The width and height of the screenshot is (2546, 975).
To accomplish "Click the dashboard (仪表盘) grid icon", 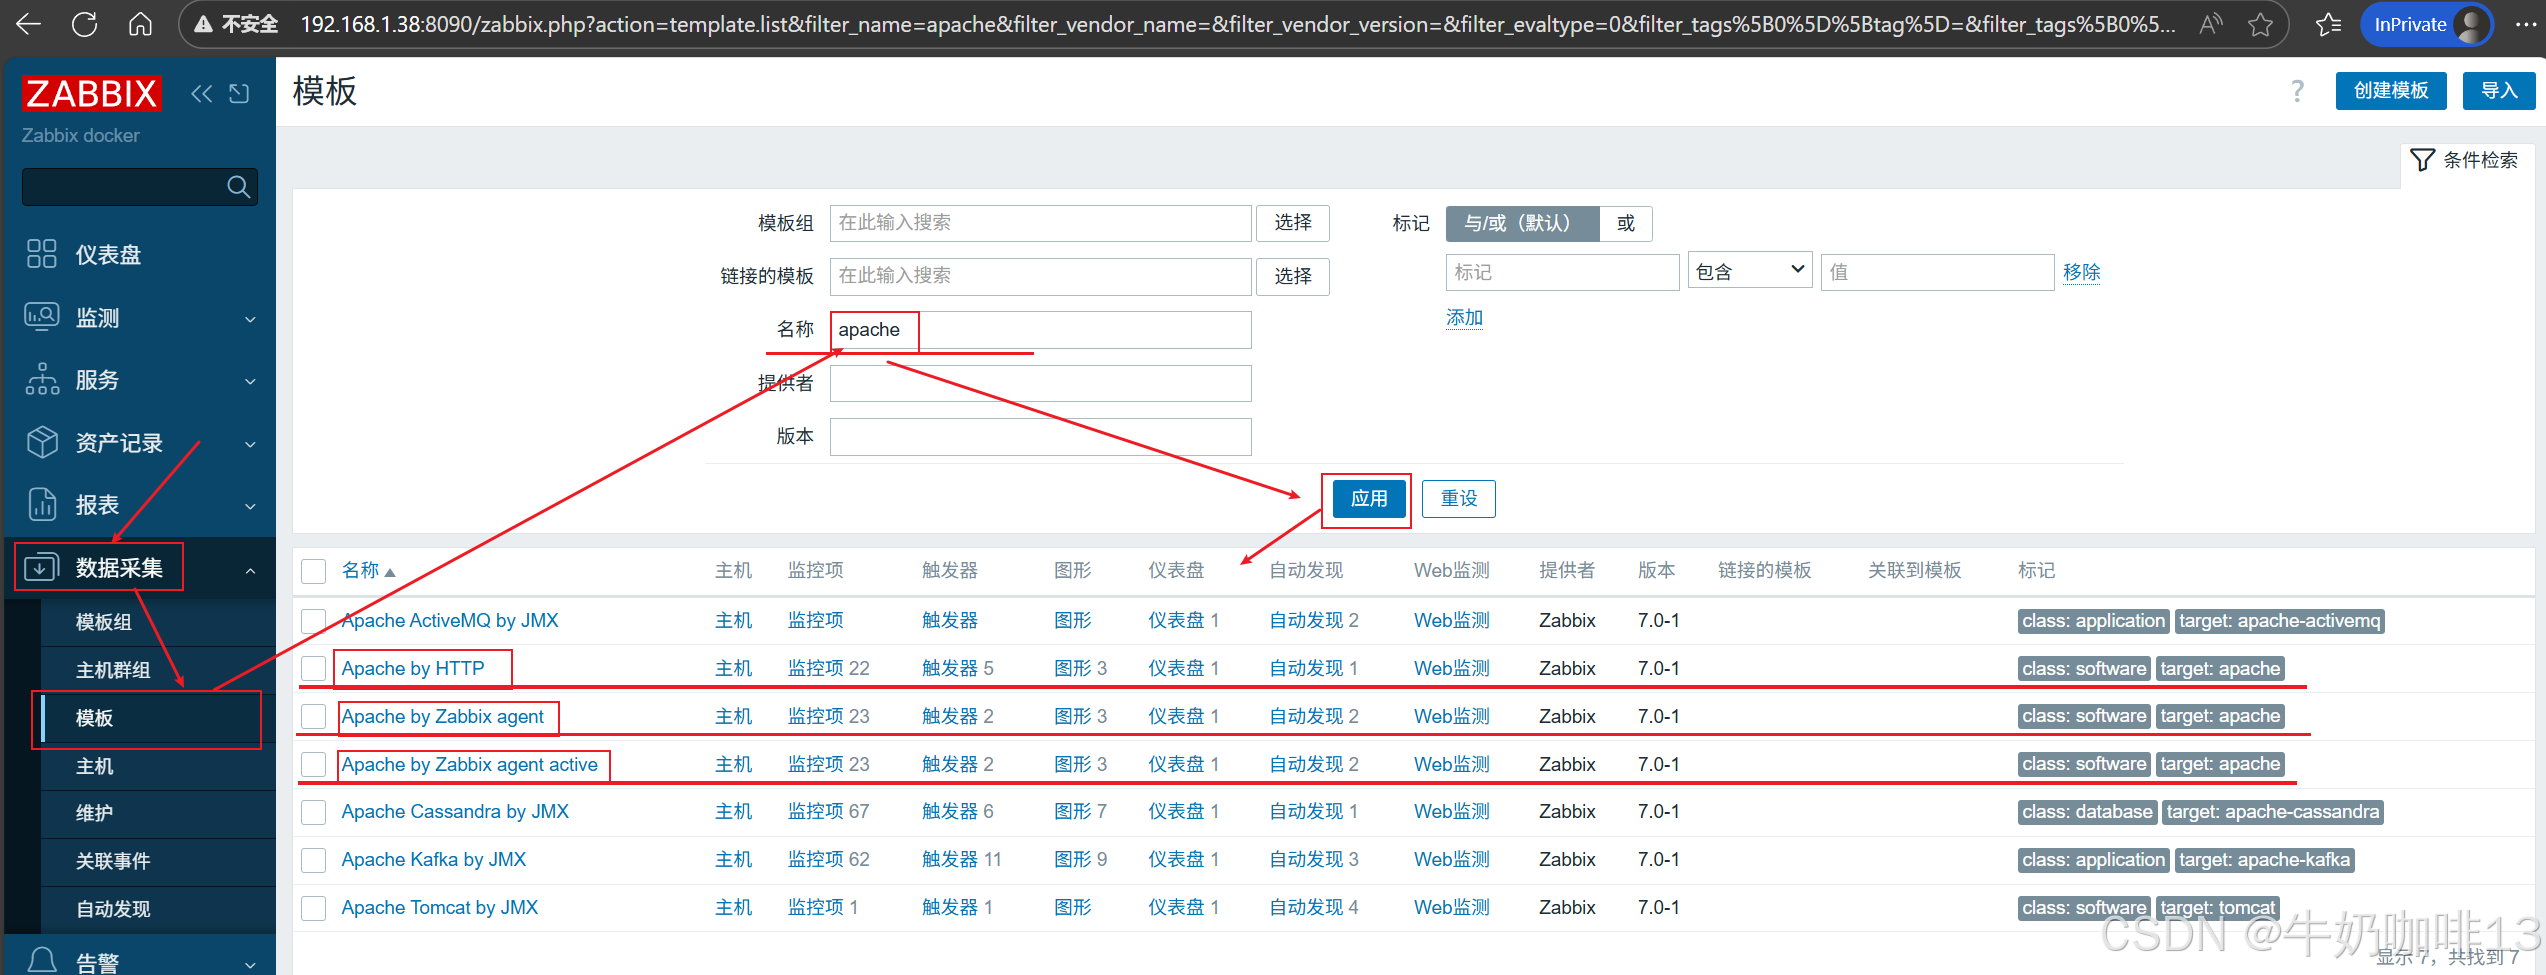I will tap(42, 254).
